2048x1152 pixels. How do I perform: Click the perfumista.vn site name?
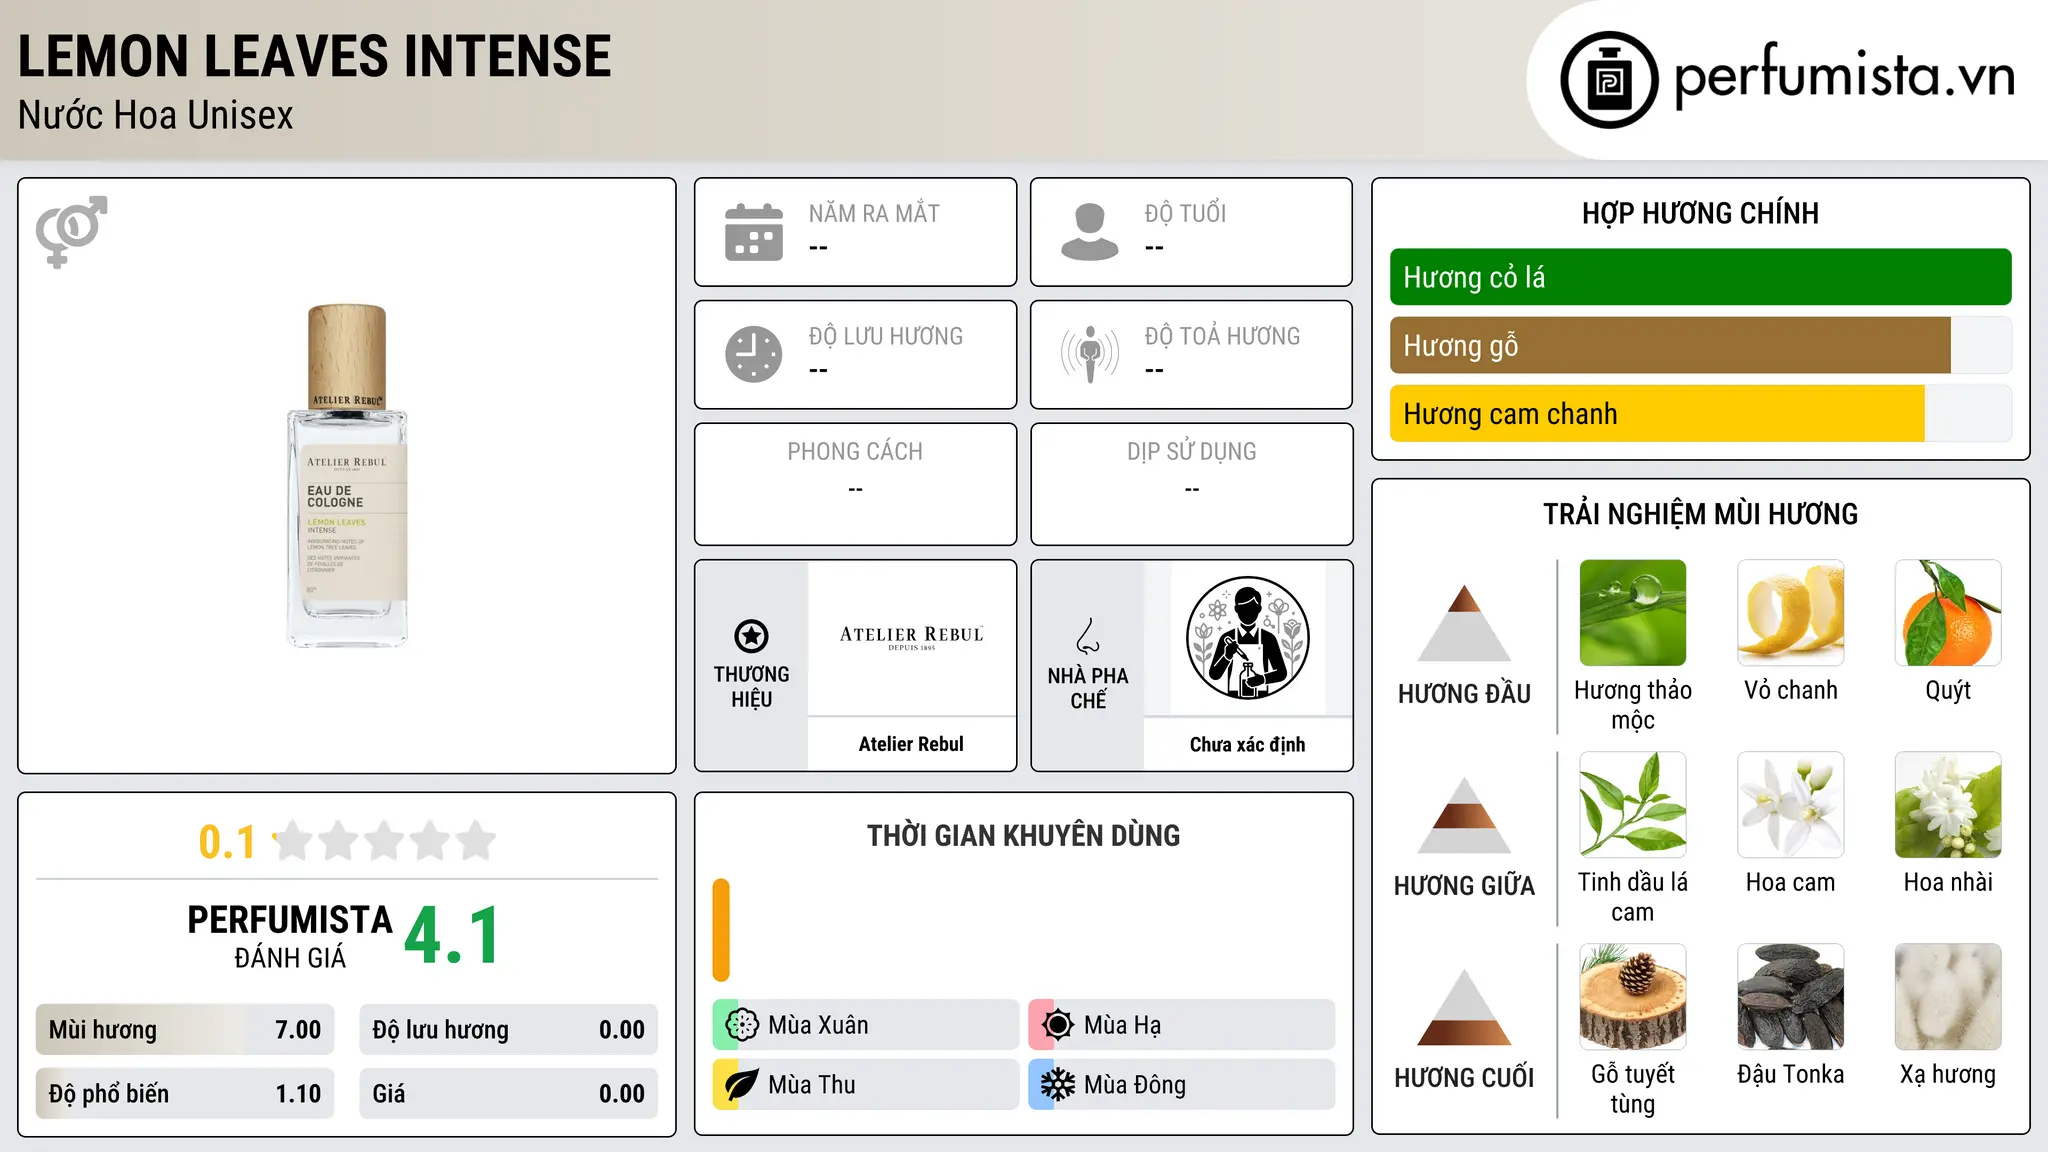coord(1844,78)
